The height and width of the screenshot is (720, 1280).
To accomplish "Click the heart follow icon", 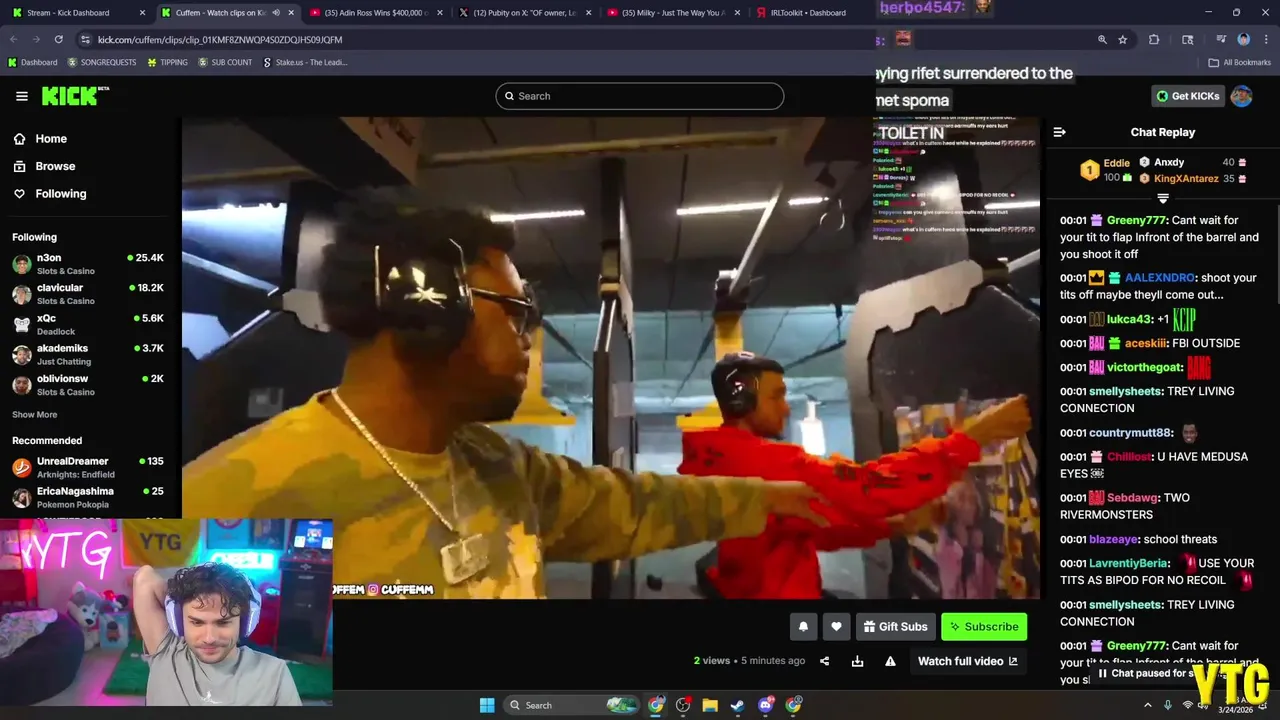I will click(836, 627).
